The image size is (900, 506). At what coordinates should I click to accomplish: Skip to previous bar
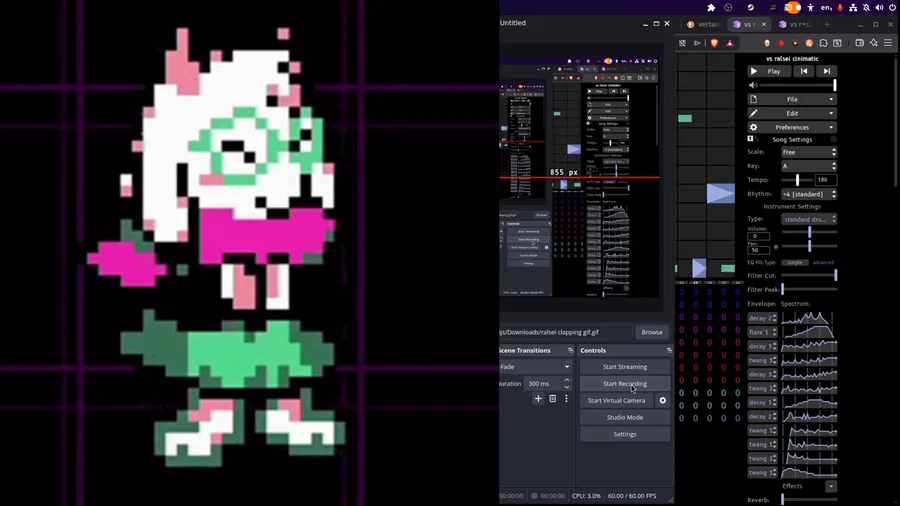point(804,71)
